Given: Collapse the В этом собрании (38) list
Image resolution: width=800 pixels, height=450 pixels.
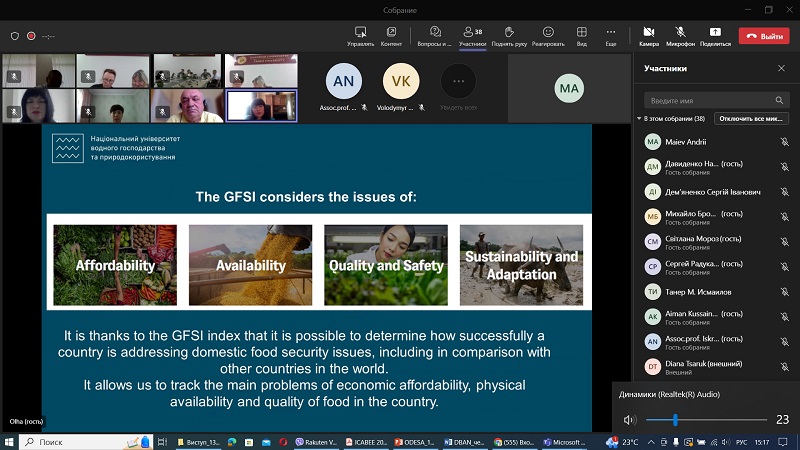Looking at the screenshot, I should (640, 118).
